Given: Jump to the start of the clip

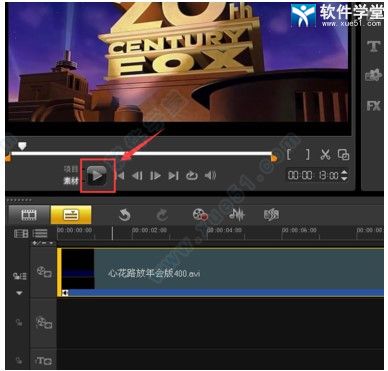Looking at the screenshot, I should tap(121, 175).
